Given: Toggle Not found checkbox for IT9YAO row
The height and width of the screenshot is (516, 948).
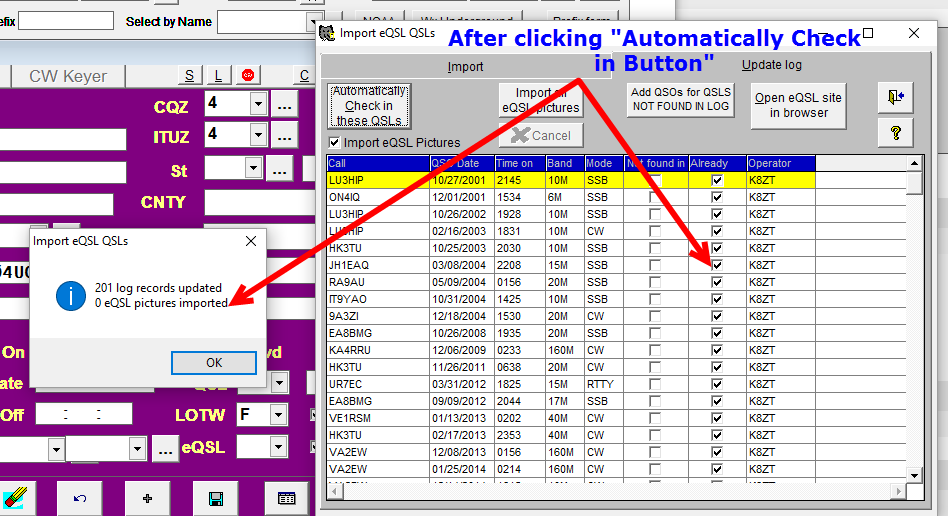Looking at the screenshot, I should click(655, 299).
